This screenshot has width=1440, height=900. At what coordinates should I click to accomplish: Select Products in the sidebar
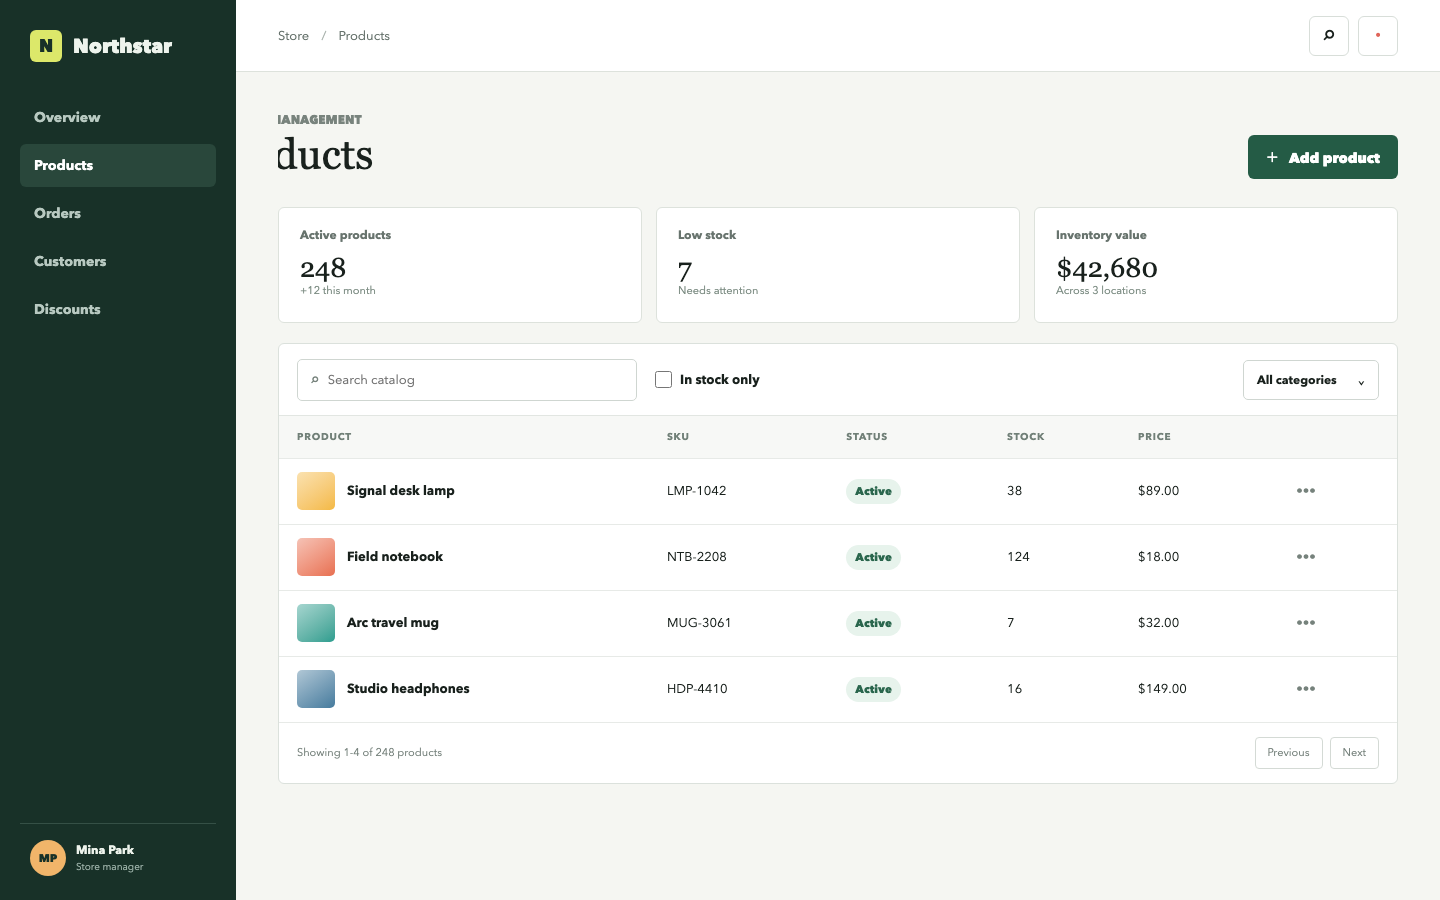click(x=118, y=165)
